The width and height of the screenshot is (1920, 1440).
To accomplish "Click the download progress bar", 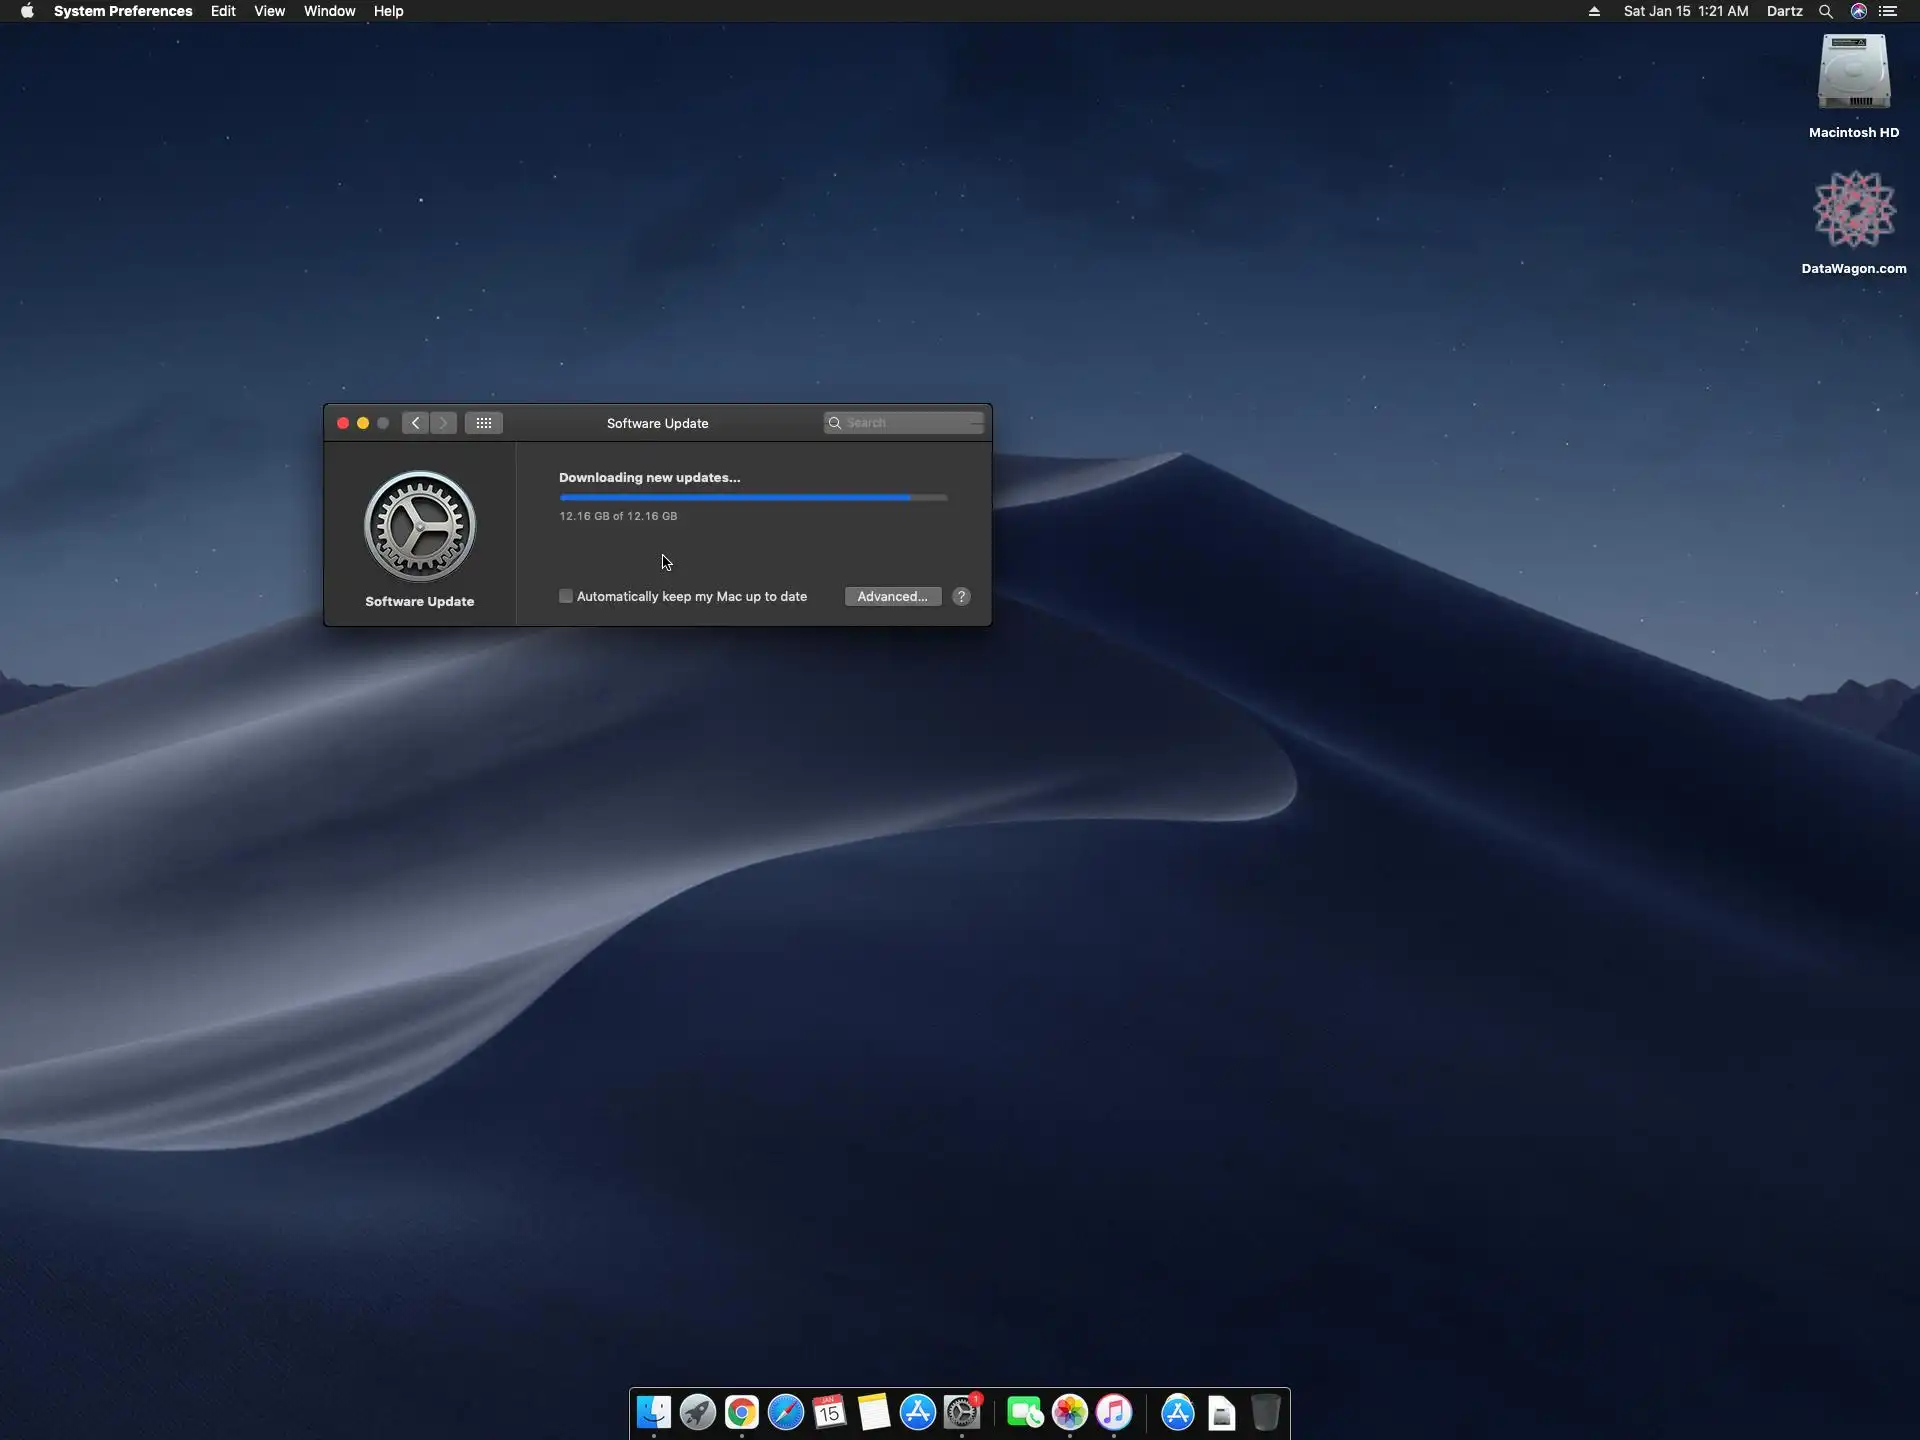I will 752,497.
